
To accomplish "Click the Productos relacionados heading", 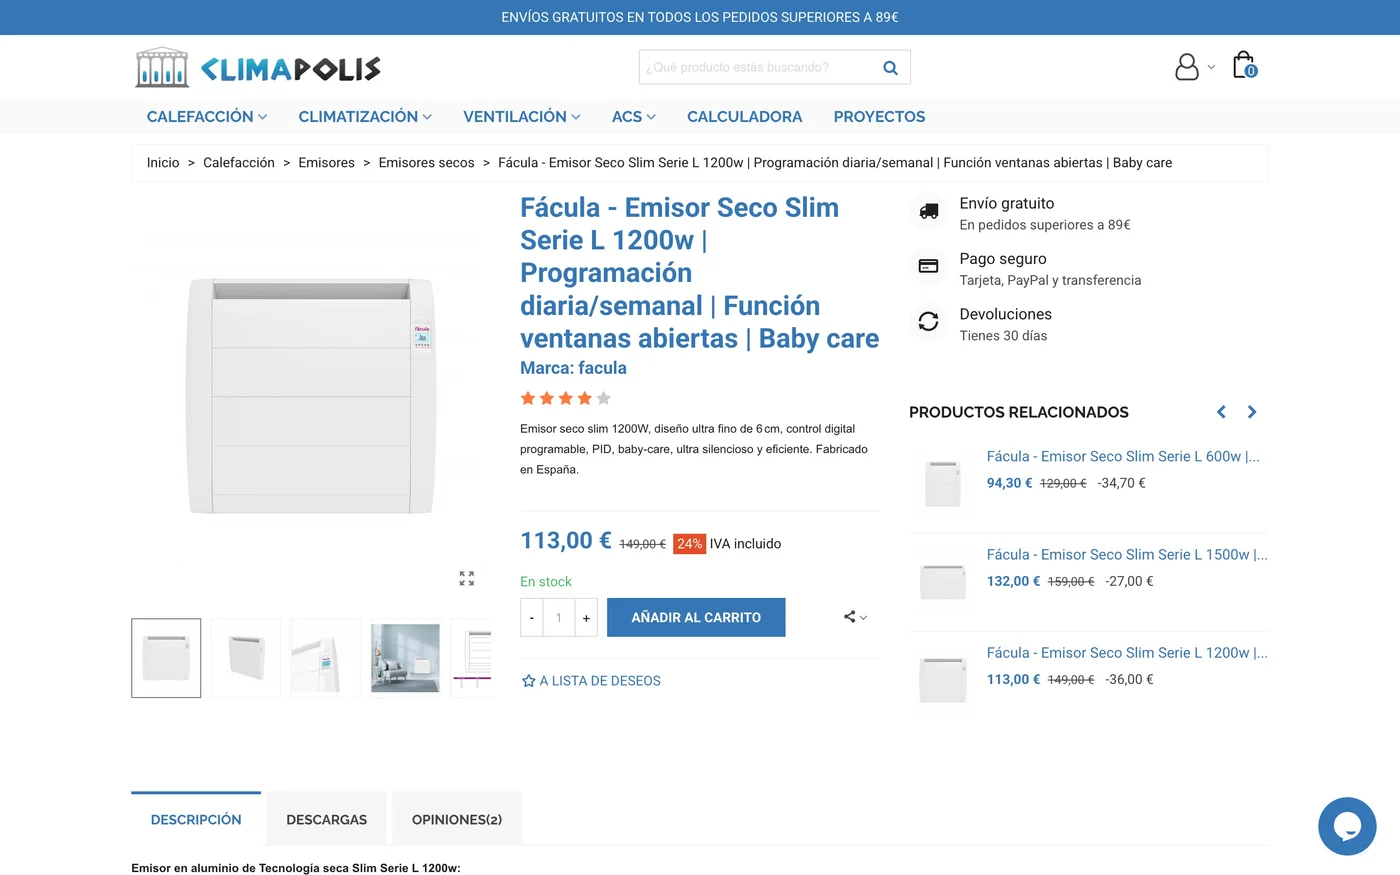I will (x=1019, y=412).
